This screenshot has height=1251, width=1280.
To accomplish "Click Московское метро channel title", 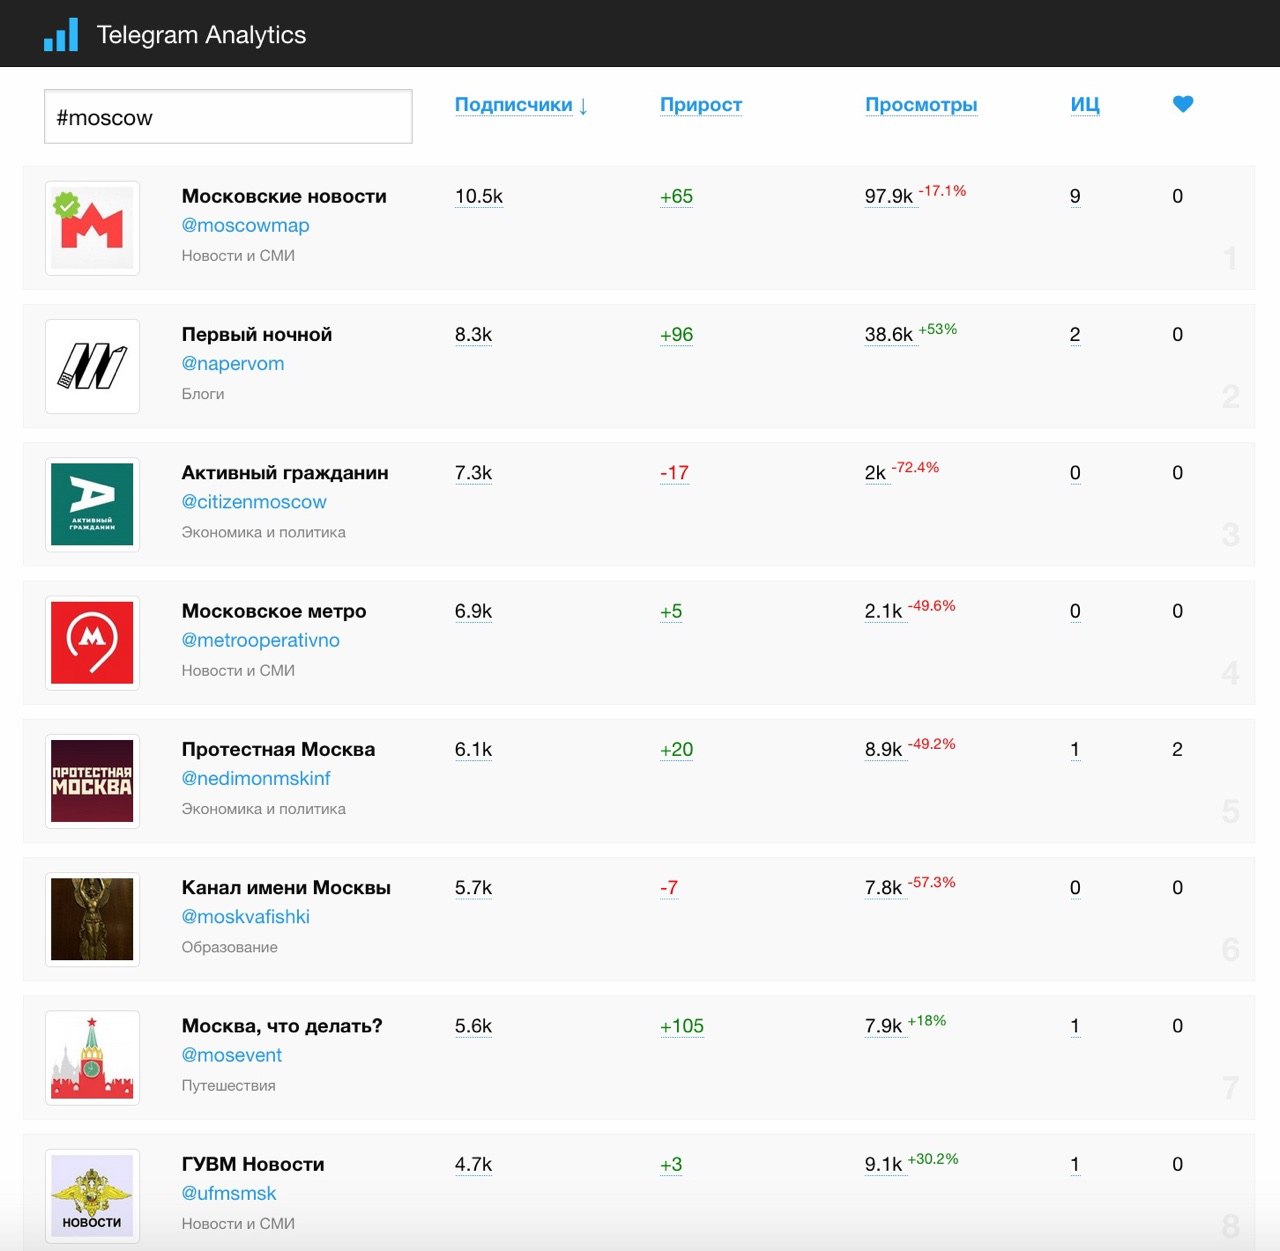I will point(274,611).
